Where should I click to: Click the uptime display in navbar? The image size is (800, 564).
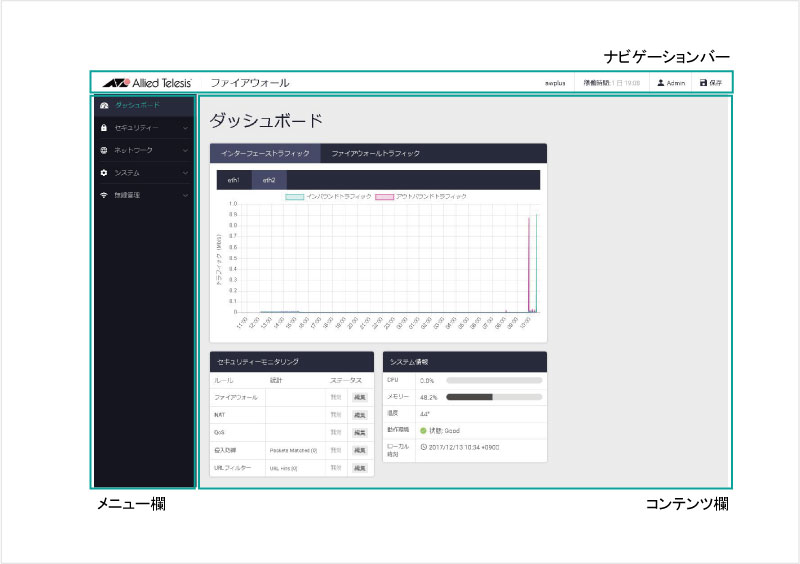pyautogui.click(x=612, y=83)
